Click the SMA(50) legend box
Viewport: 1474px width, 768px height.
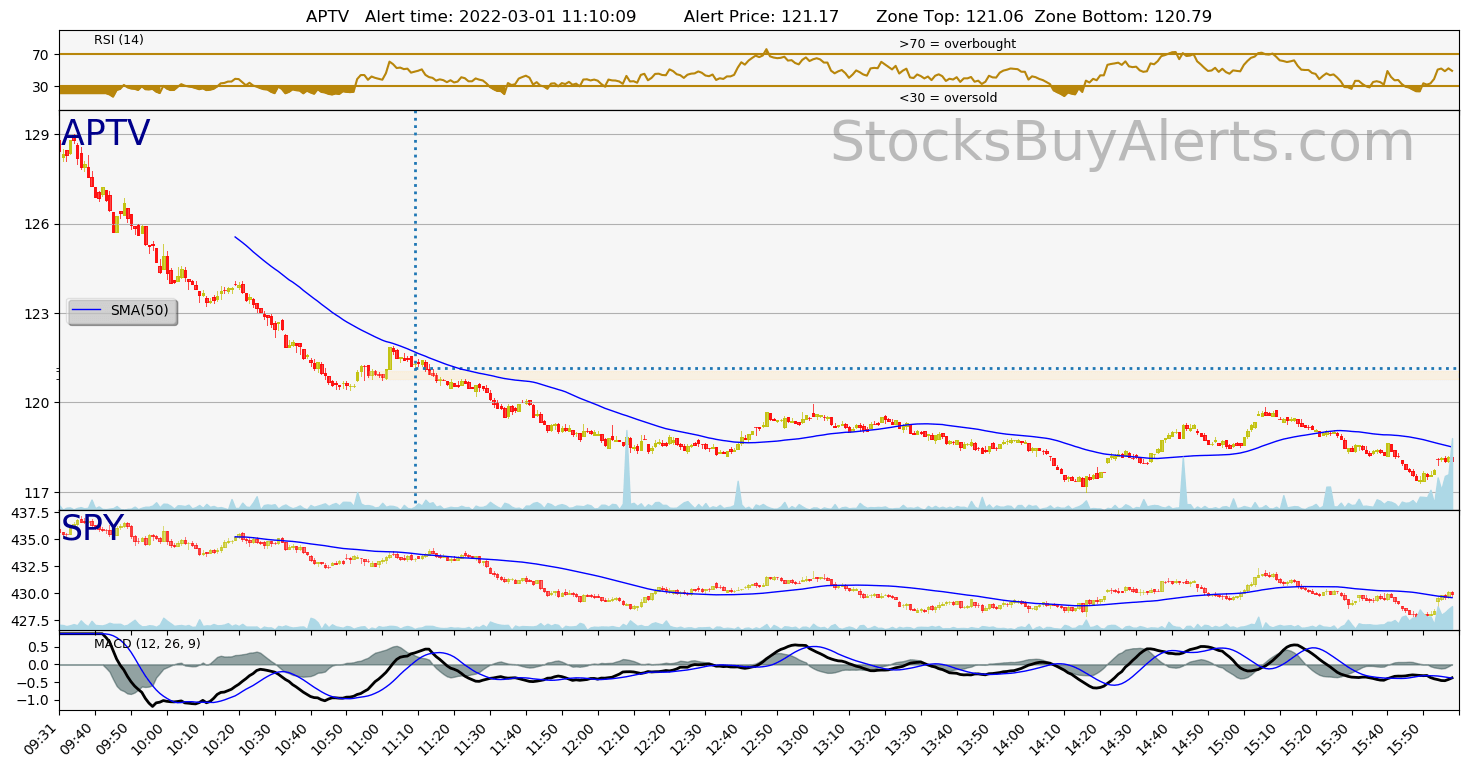pyautogui.click(x=122, y=311)
